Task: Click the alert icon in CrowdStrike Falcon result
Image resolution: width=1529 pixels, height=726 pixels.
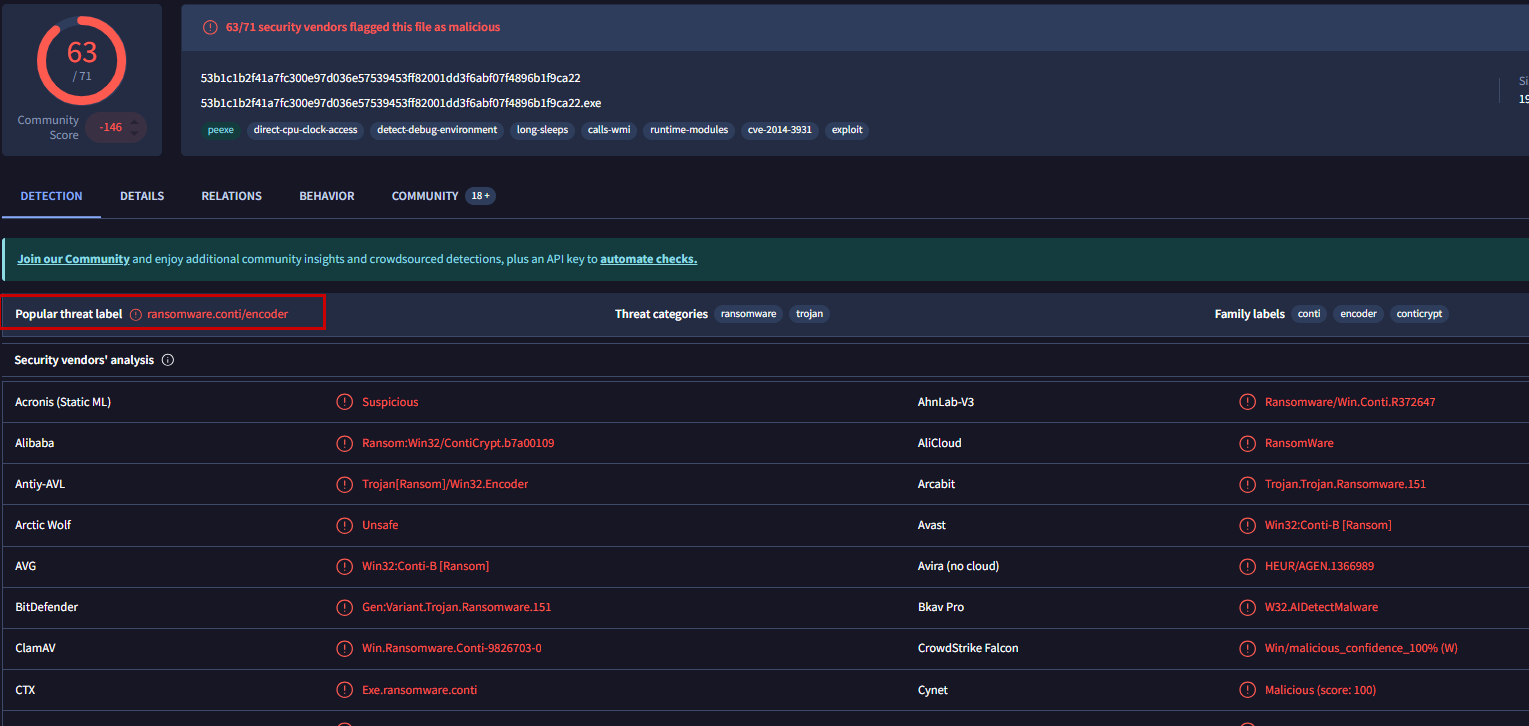Action: (1247, 648)
